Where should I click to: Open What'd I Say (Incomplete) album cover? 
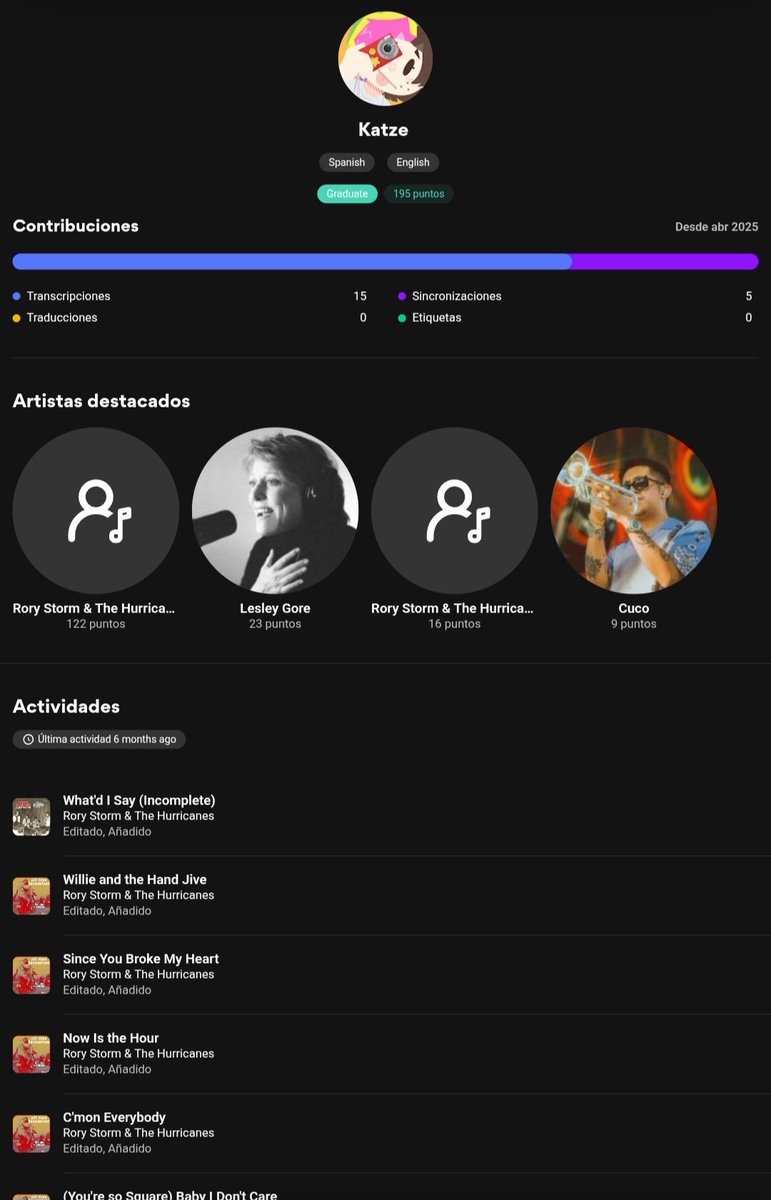coord(31,817)
